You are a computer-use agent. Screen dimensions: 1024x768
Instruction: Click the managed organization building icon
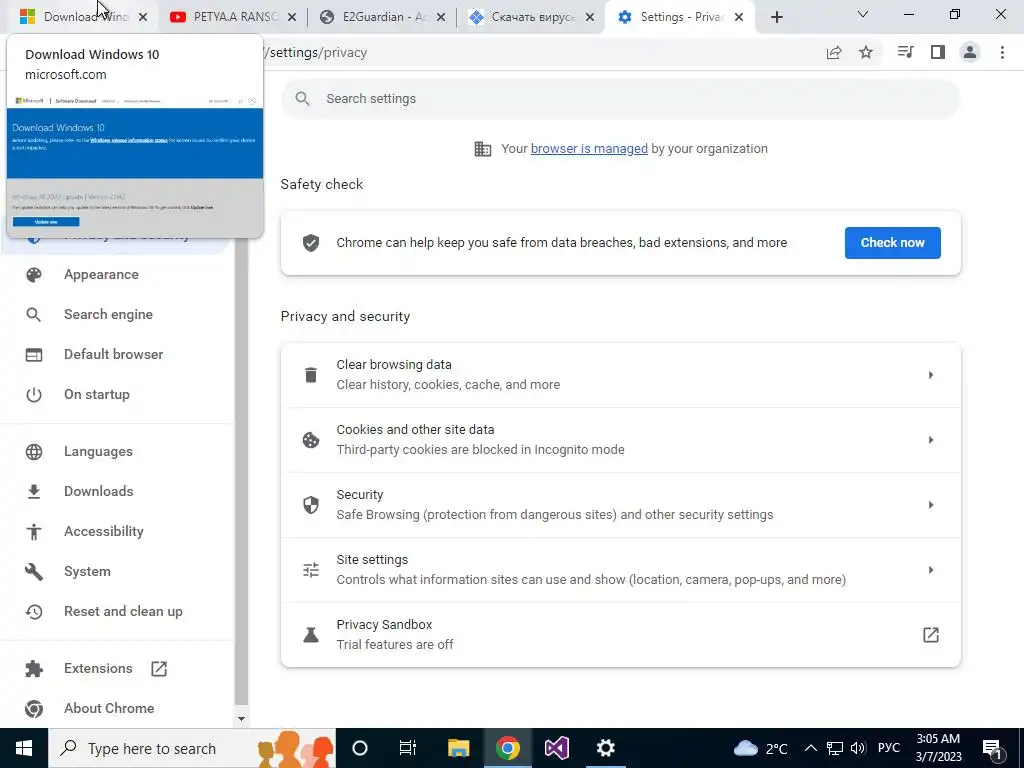click(x=483, y=149)
